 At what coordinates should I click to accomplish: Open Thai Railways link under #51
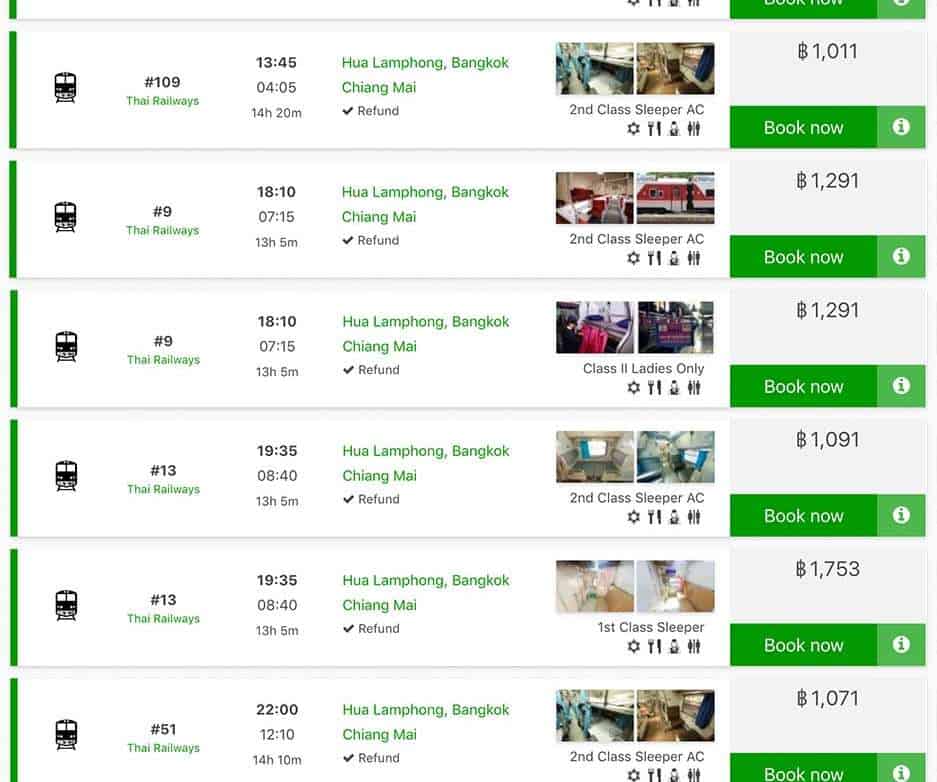click(163, 748)
